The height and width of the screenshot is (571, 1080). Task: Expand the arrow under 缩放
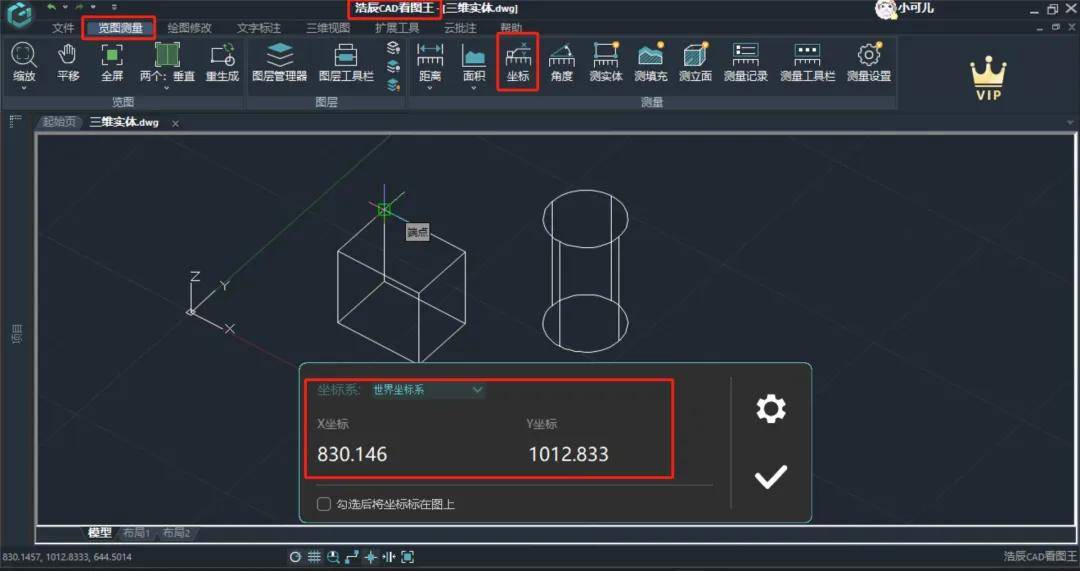24,88
